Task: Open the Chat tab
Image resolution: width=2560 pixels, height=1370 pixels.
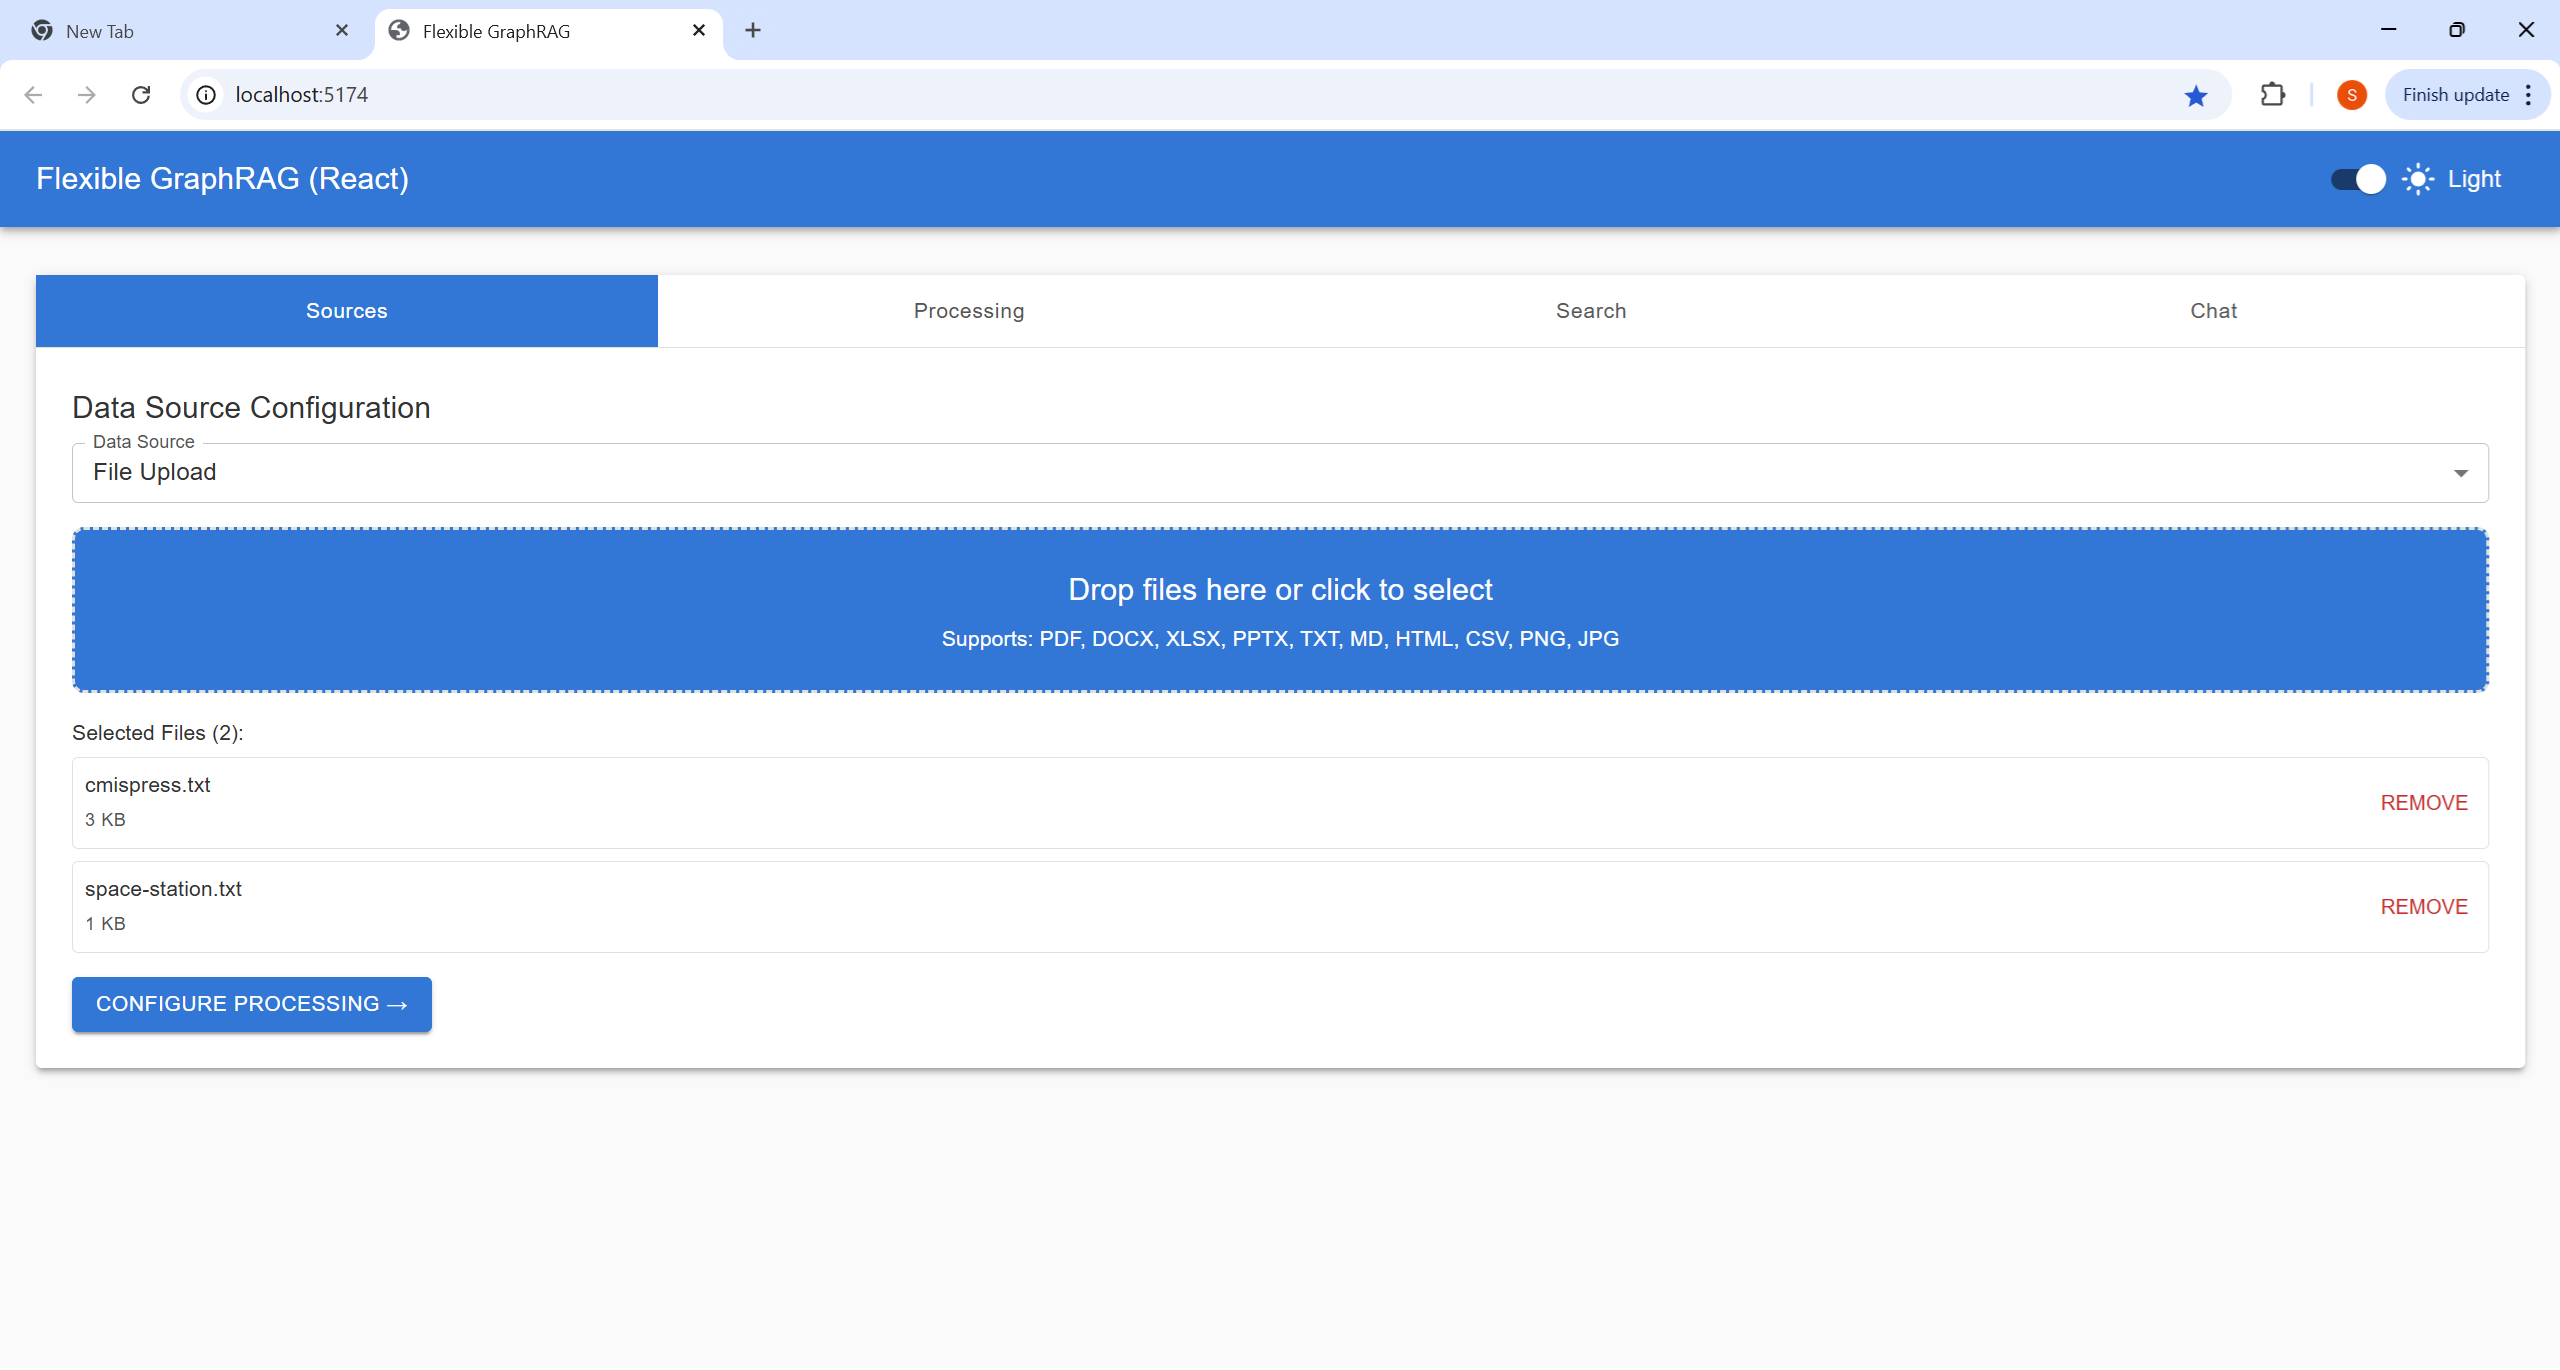Action: point(2212,311)
